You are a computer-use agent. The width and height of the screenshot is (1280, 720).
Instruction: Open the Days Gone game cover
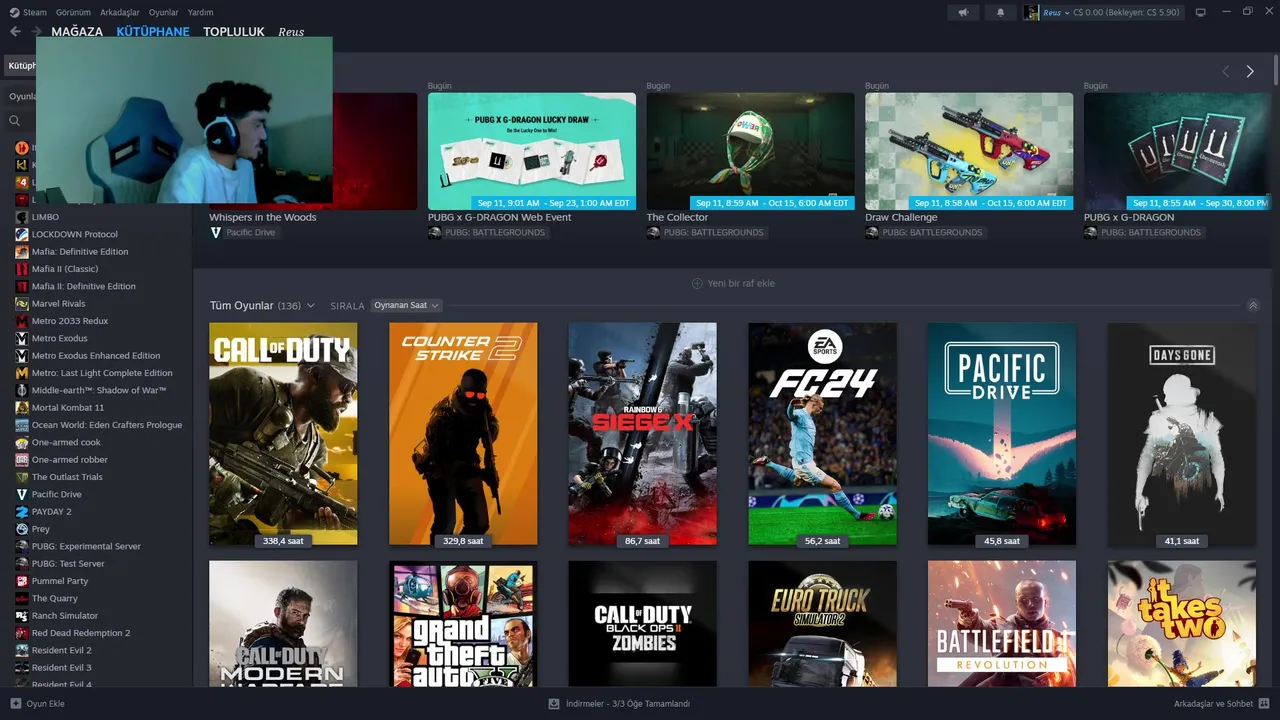[1182, 434]
